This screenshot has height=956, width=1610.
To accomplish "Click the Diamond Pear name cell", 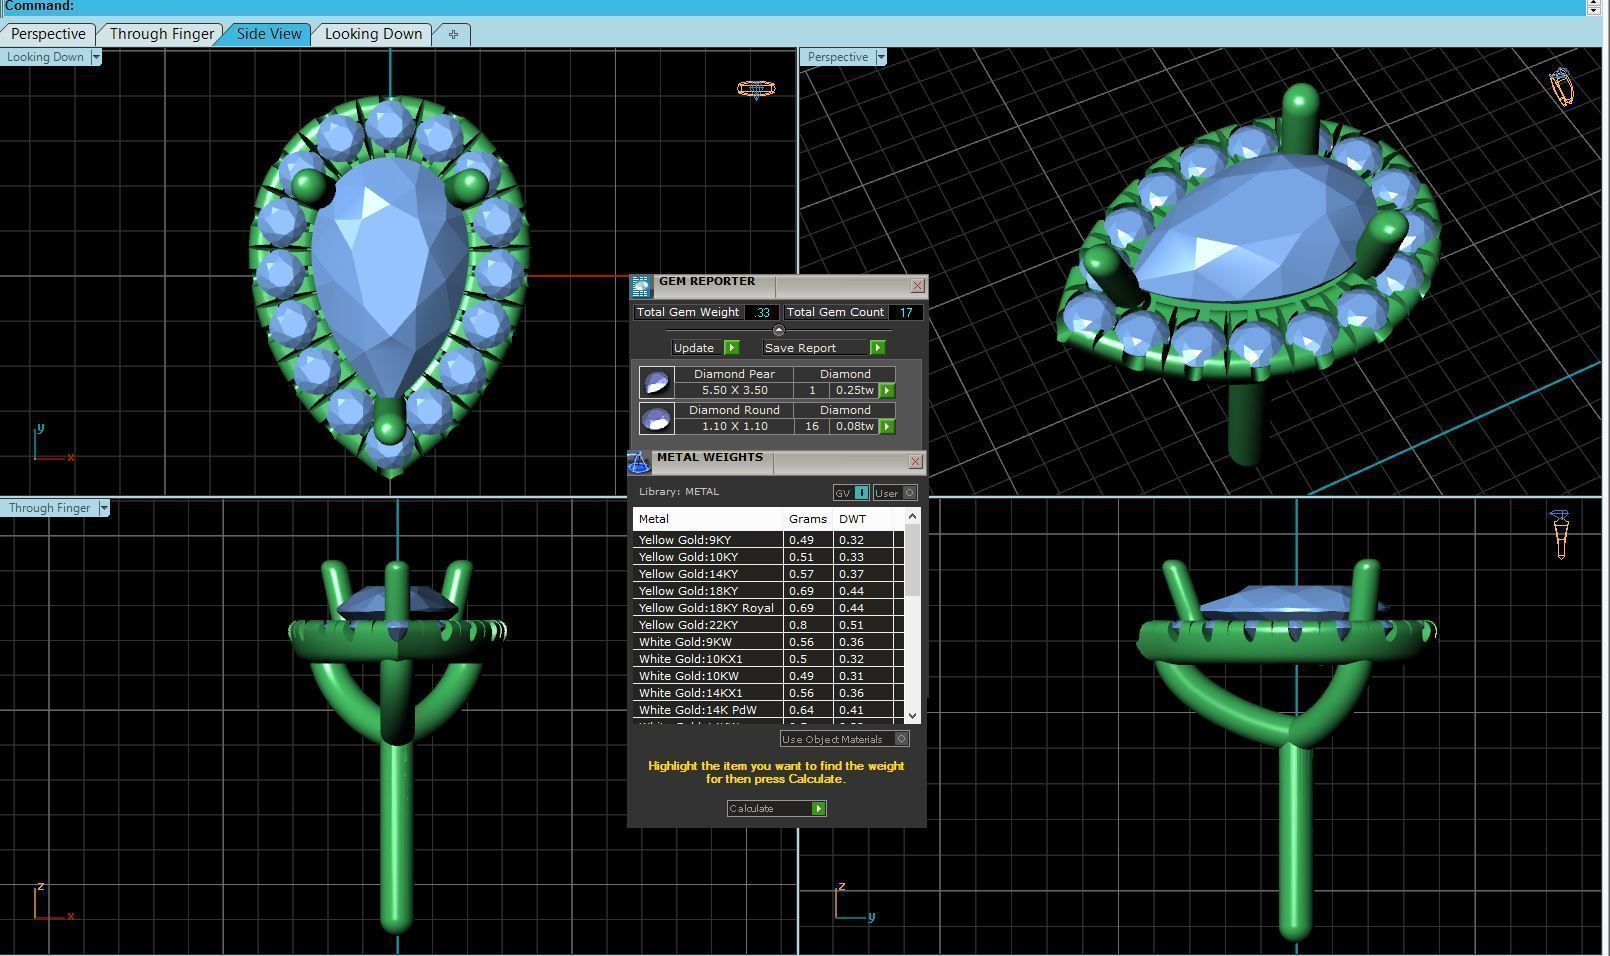I will (x=734, y=374).
